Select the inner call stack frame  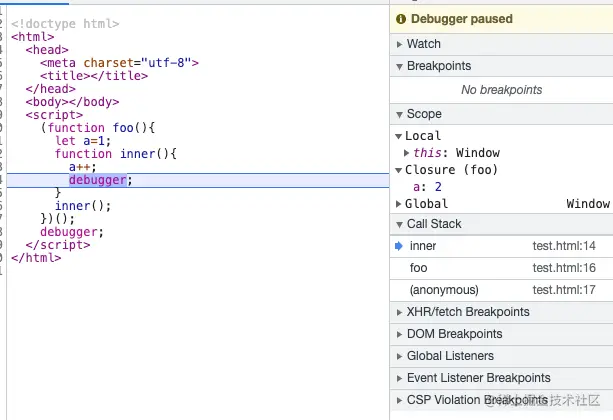pyautogui.click(x=423, y=246)
